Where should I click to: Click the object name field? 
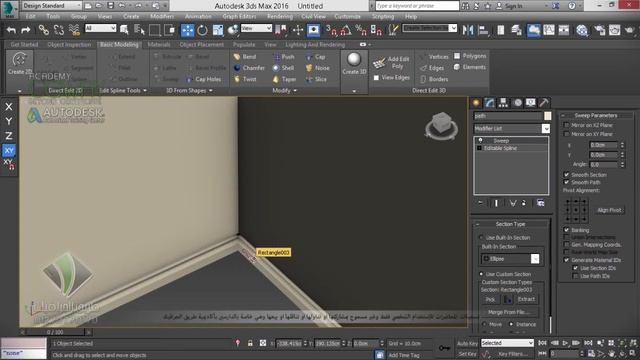click(x=508, y=116)
